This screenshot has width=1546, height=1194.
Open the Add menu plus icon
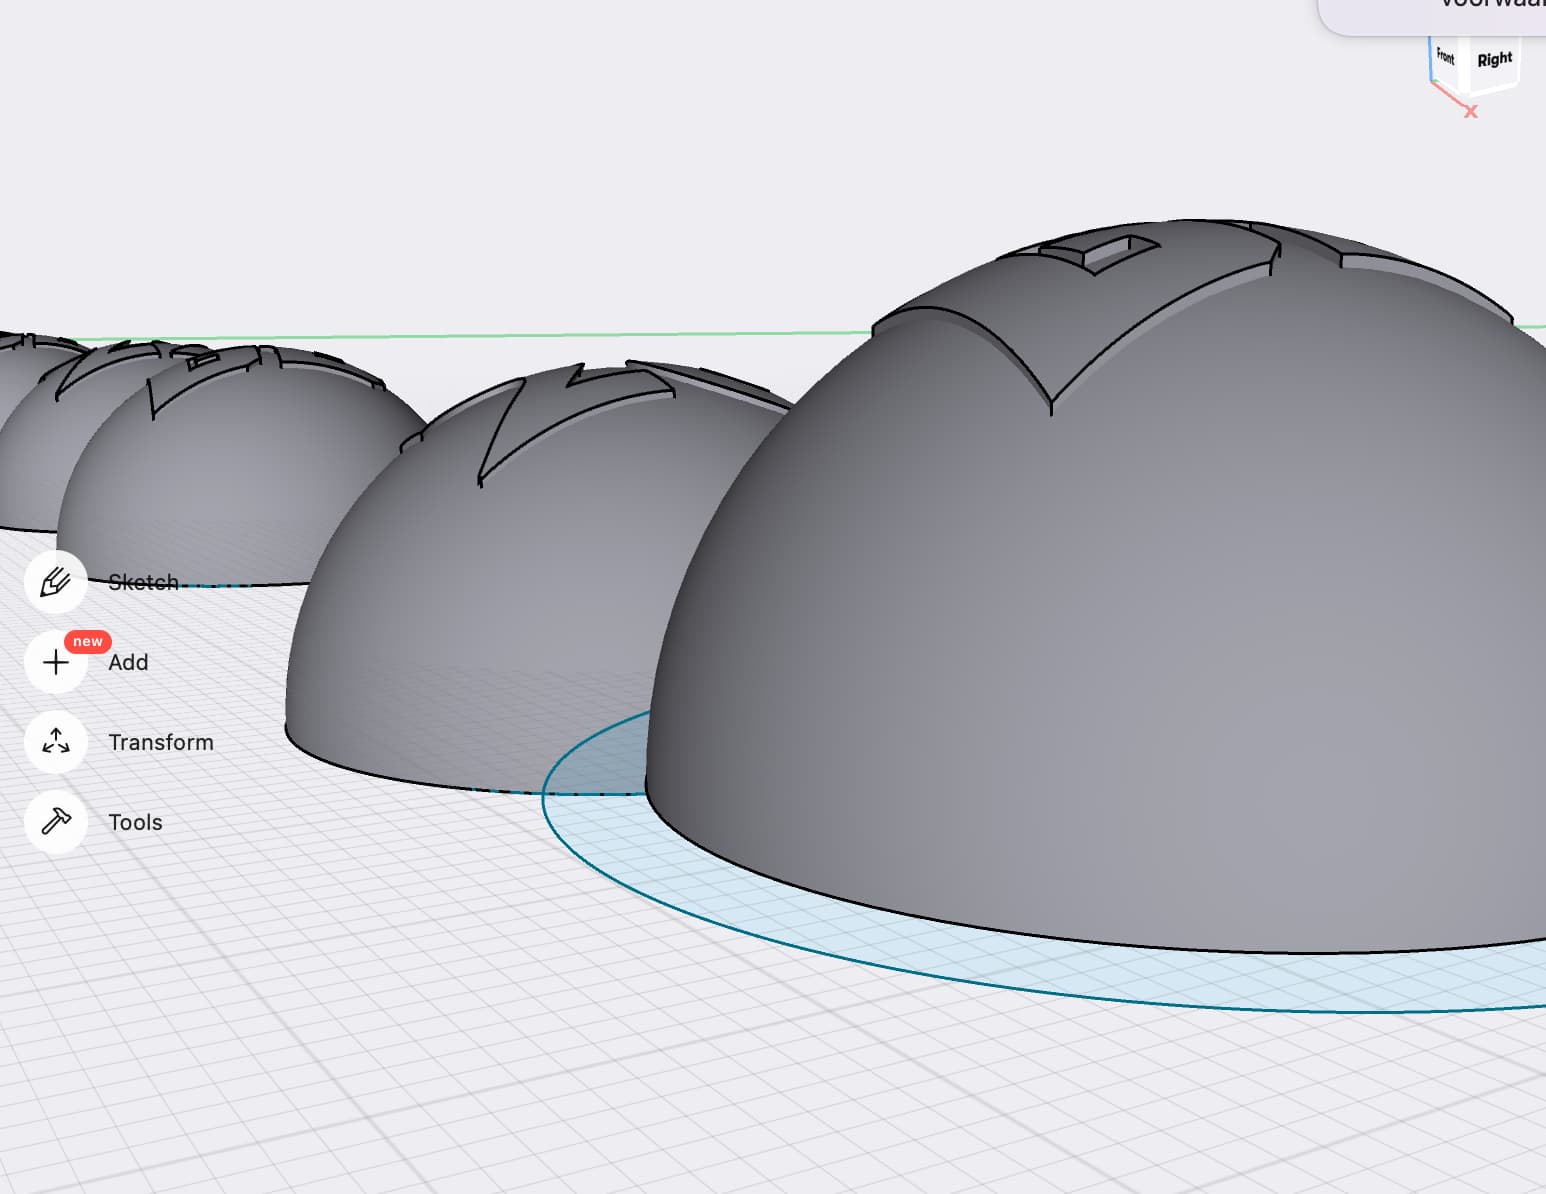pyautogui.click(x=56, y=662)
